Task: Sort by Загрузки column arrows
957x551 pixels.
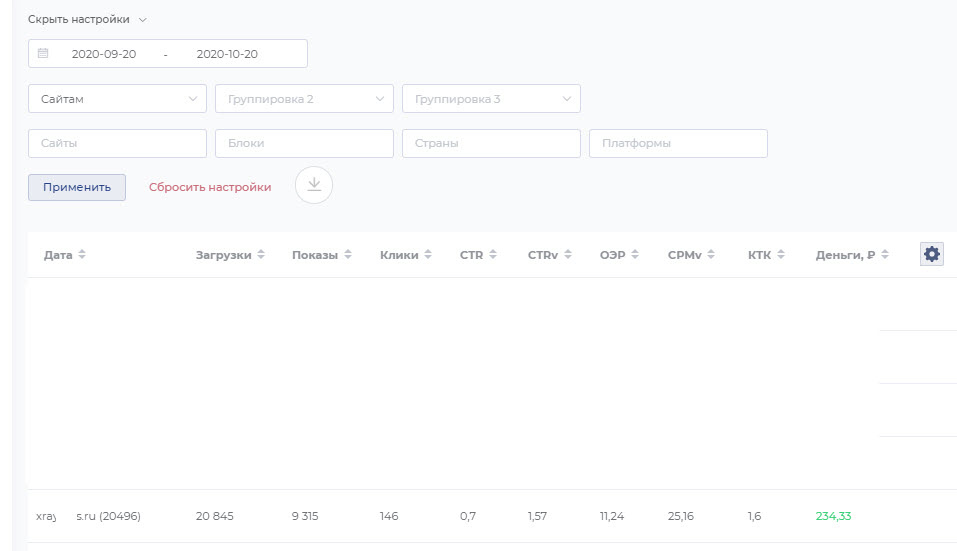Action: (261, 256)
